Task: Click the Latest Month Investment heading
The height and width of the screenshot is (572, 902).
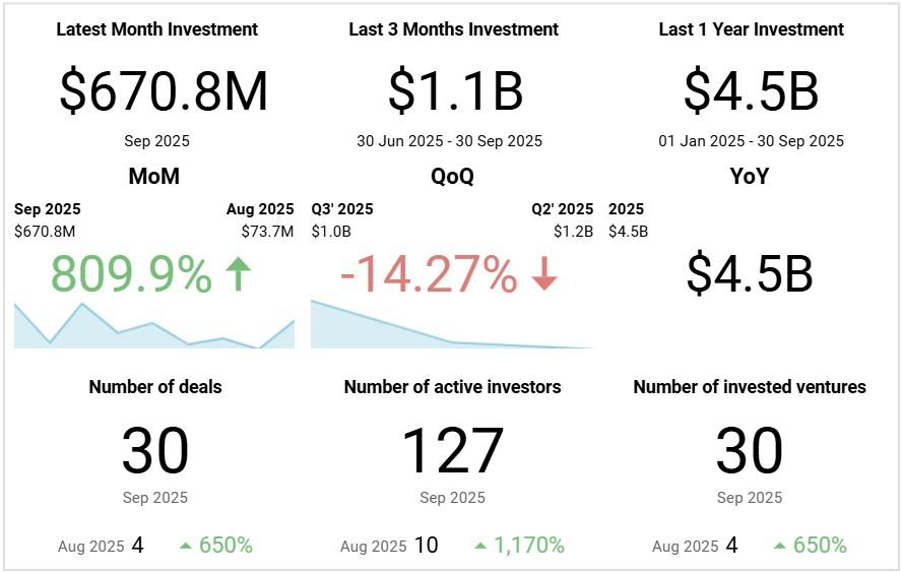Action: (x=157, y=30)
